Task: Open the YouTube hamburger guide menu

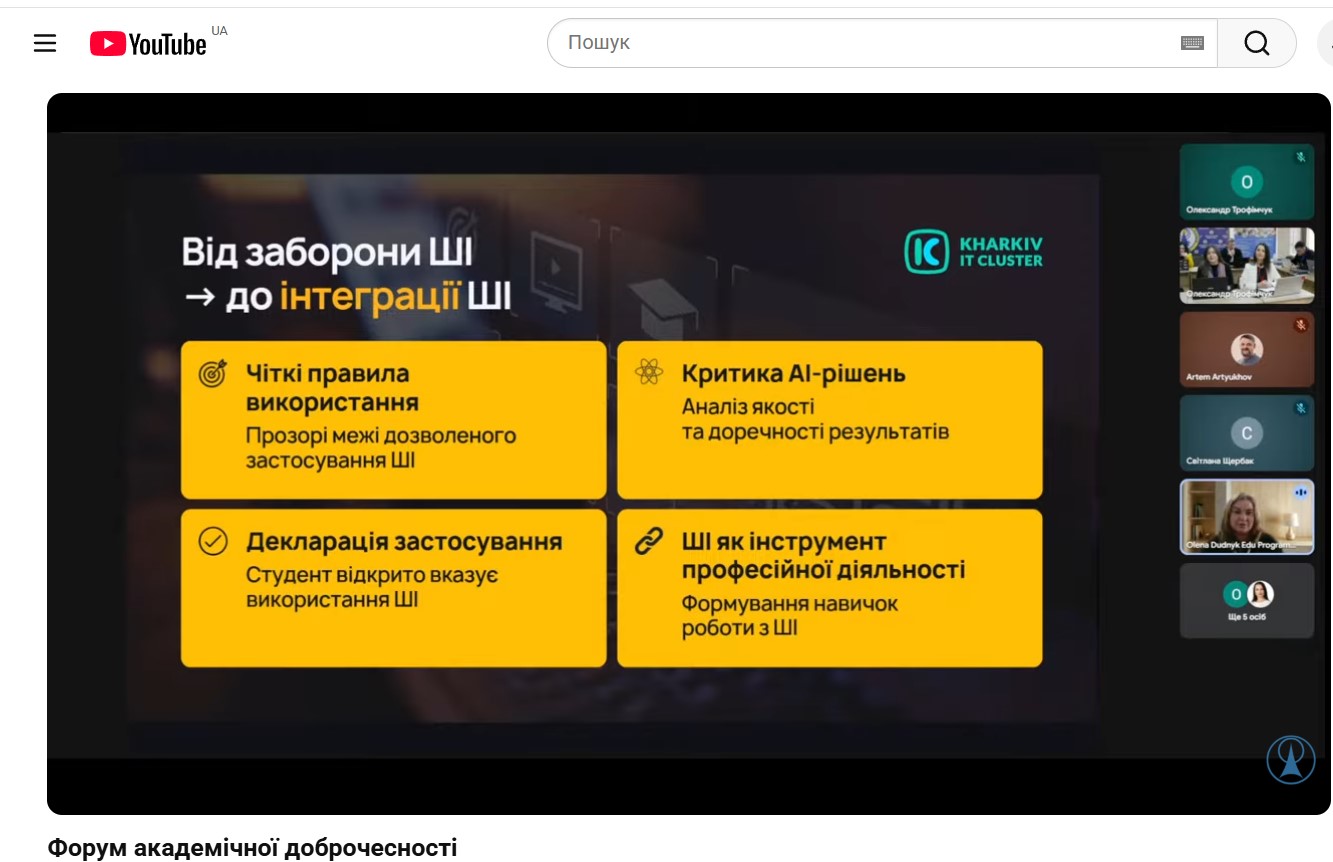Action: [x=45, y=43]
